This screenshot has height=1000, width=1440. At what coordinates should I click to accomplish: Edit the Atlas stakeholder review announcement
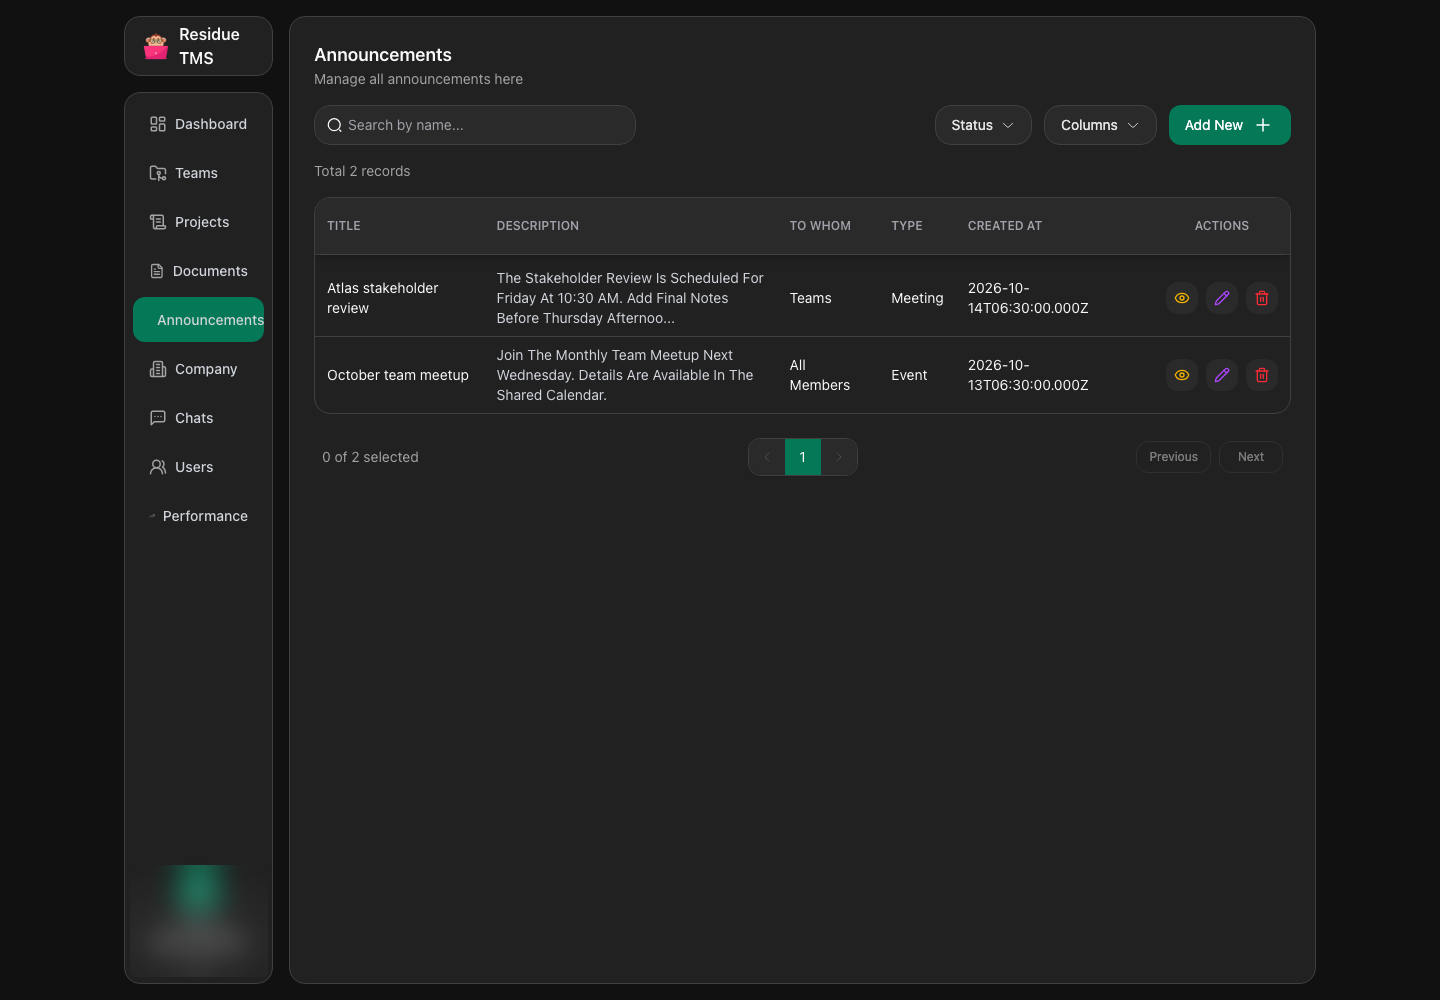click(1222, 298)
